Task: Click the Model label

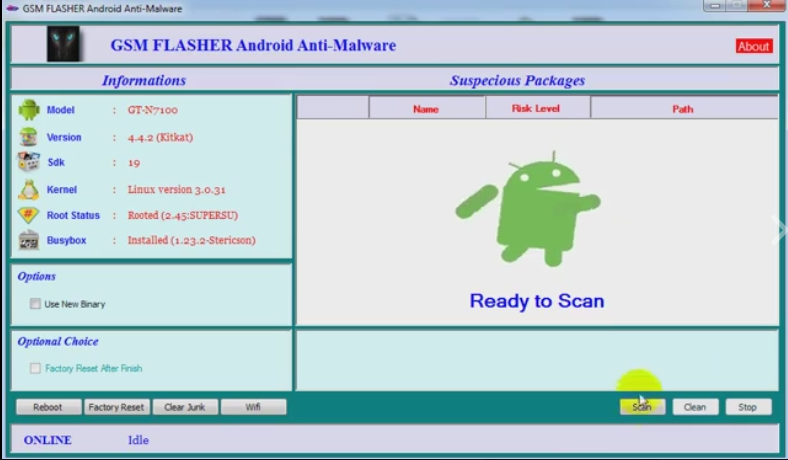Action: pyautogui.click(x=61, y=110)
